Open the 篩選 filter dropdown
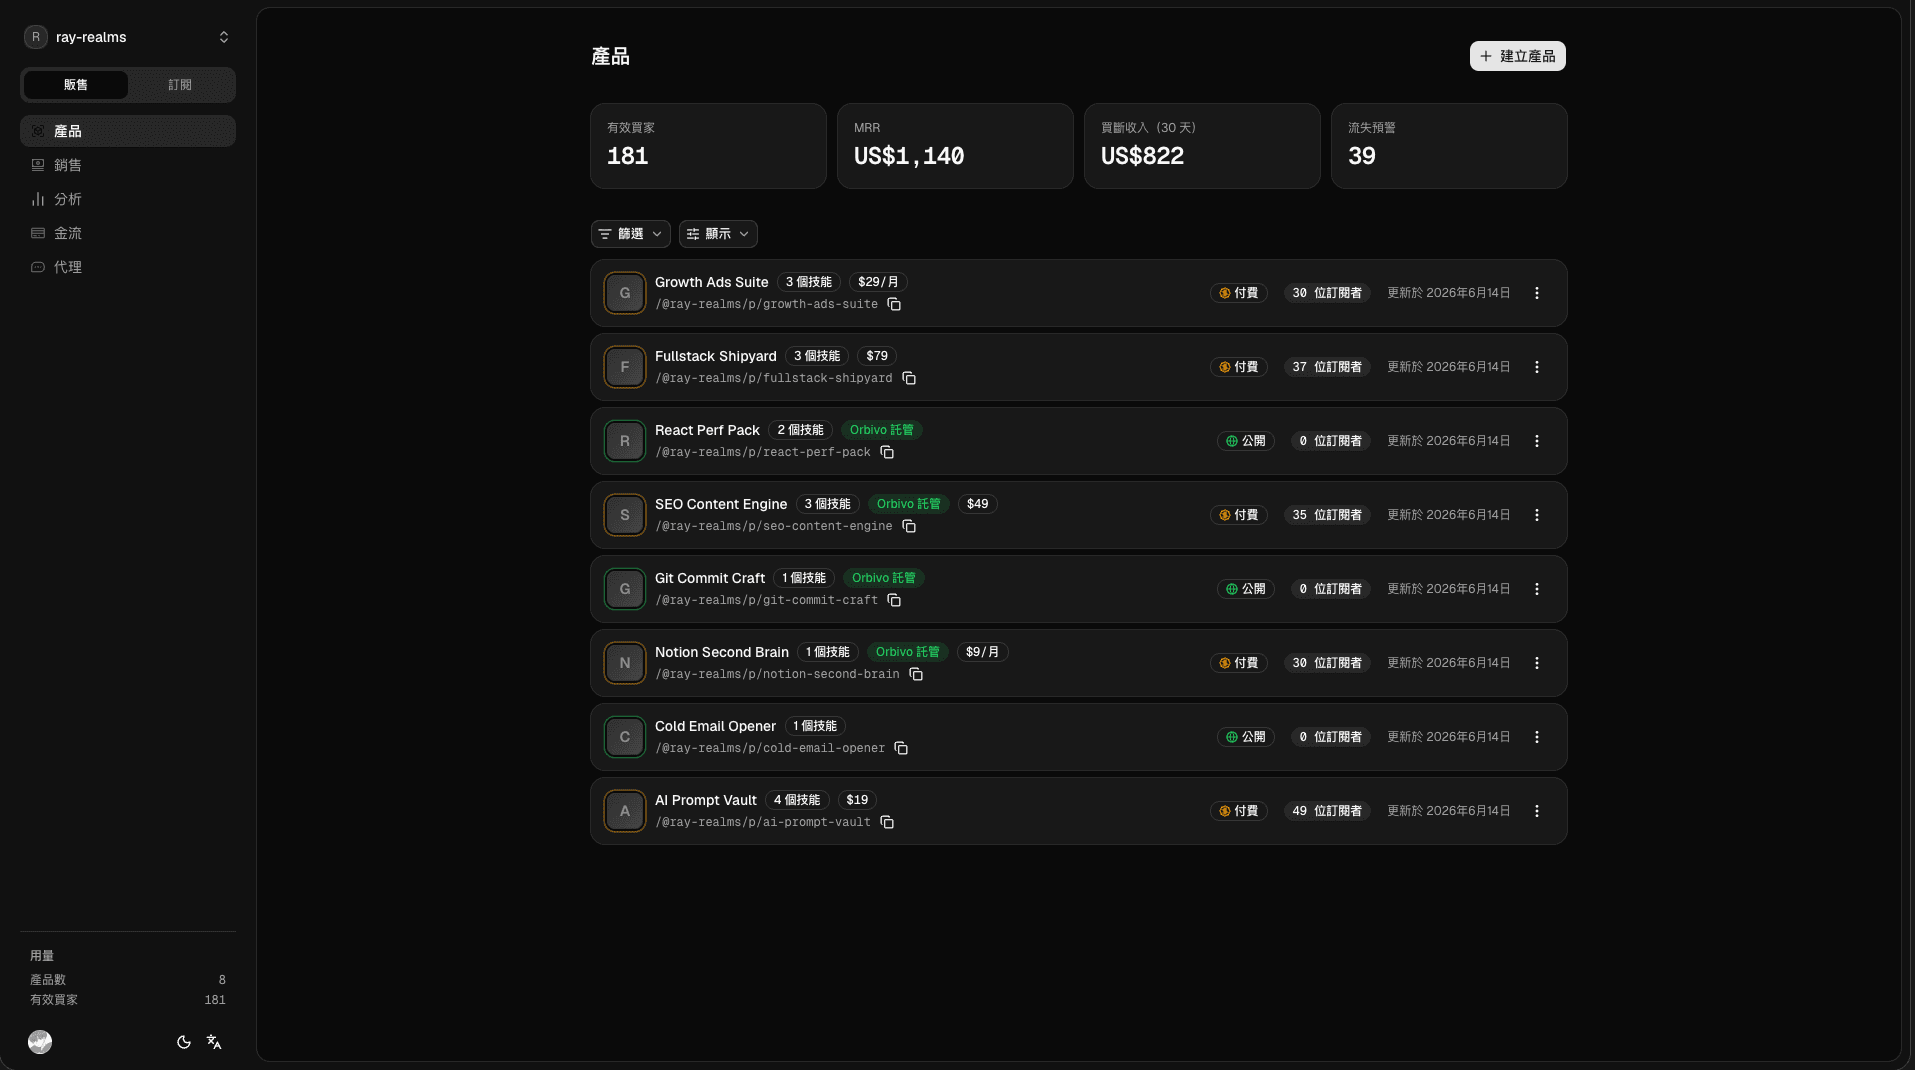The height and width of the screenshot is (1070, 1915). pyautogui.click(x=630, y=234)
